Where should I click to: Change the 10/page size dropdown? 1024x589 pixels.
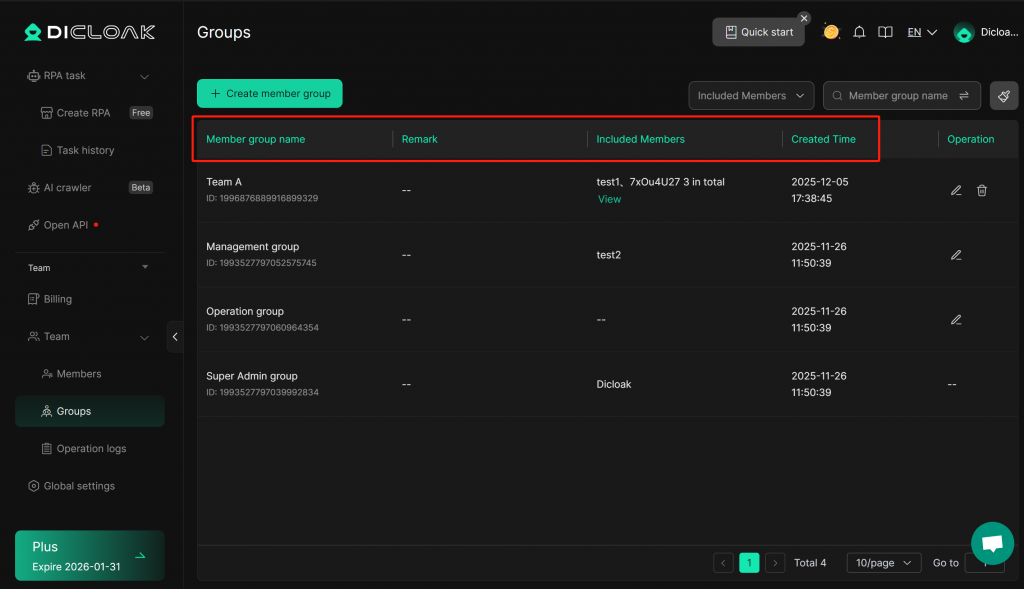tap(883, 563)
